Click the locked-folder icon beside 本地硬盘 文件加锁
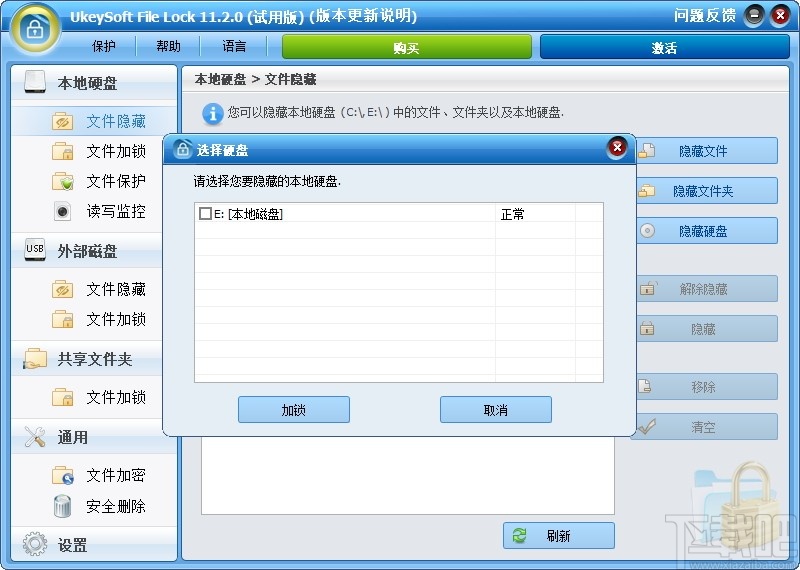Image resolution: width=800 pixels, height=570 pixels. (62, 151)
